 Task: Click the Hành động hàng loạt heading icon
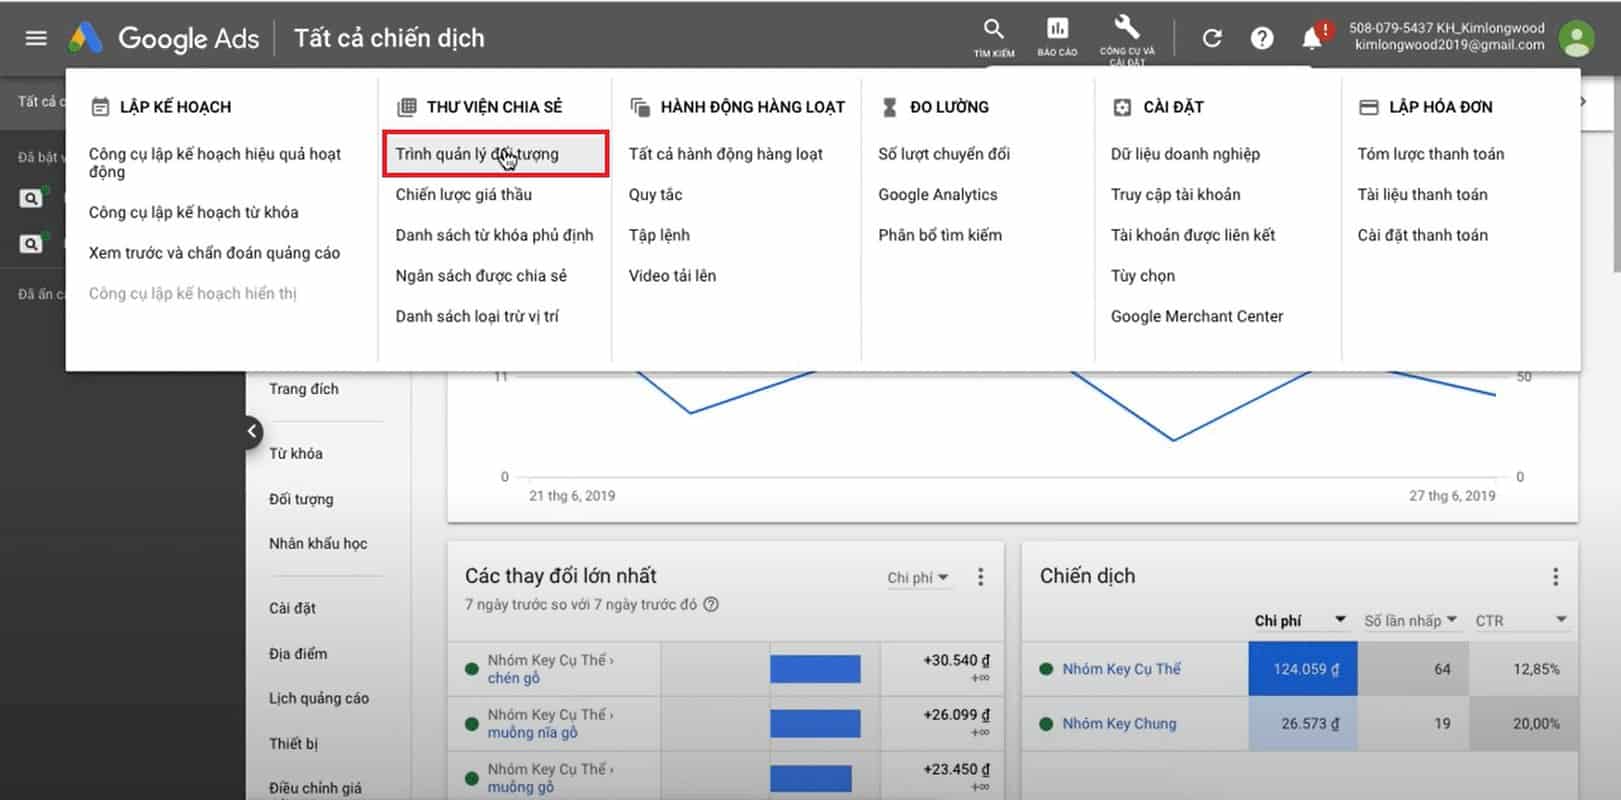pos(639,107)
